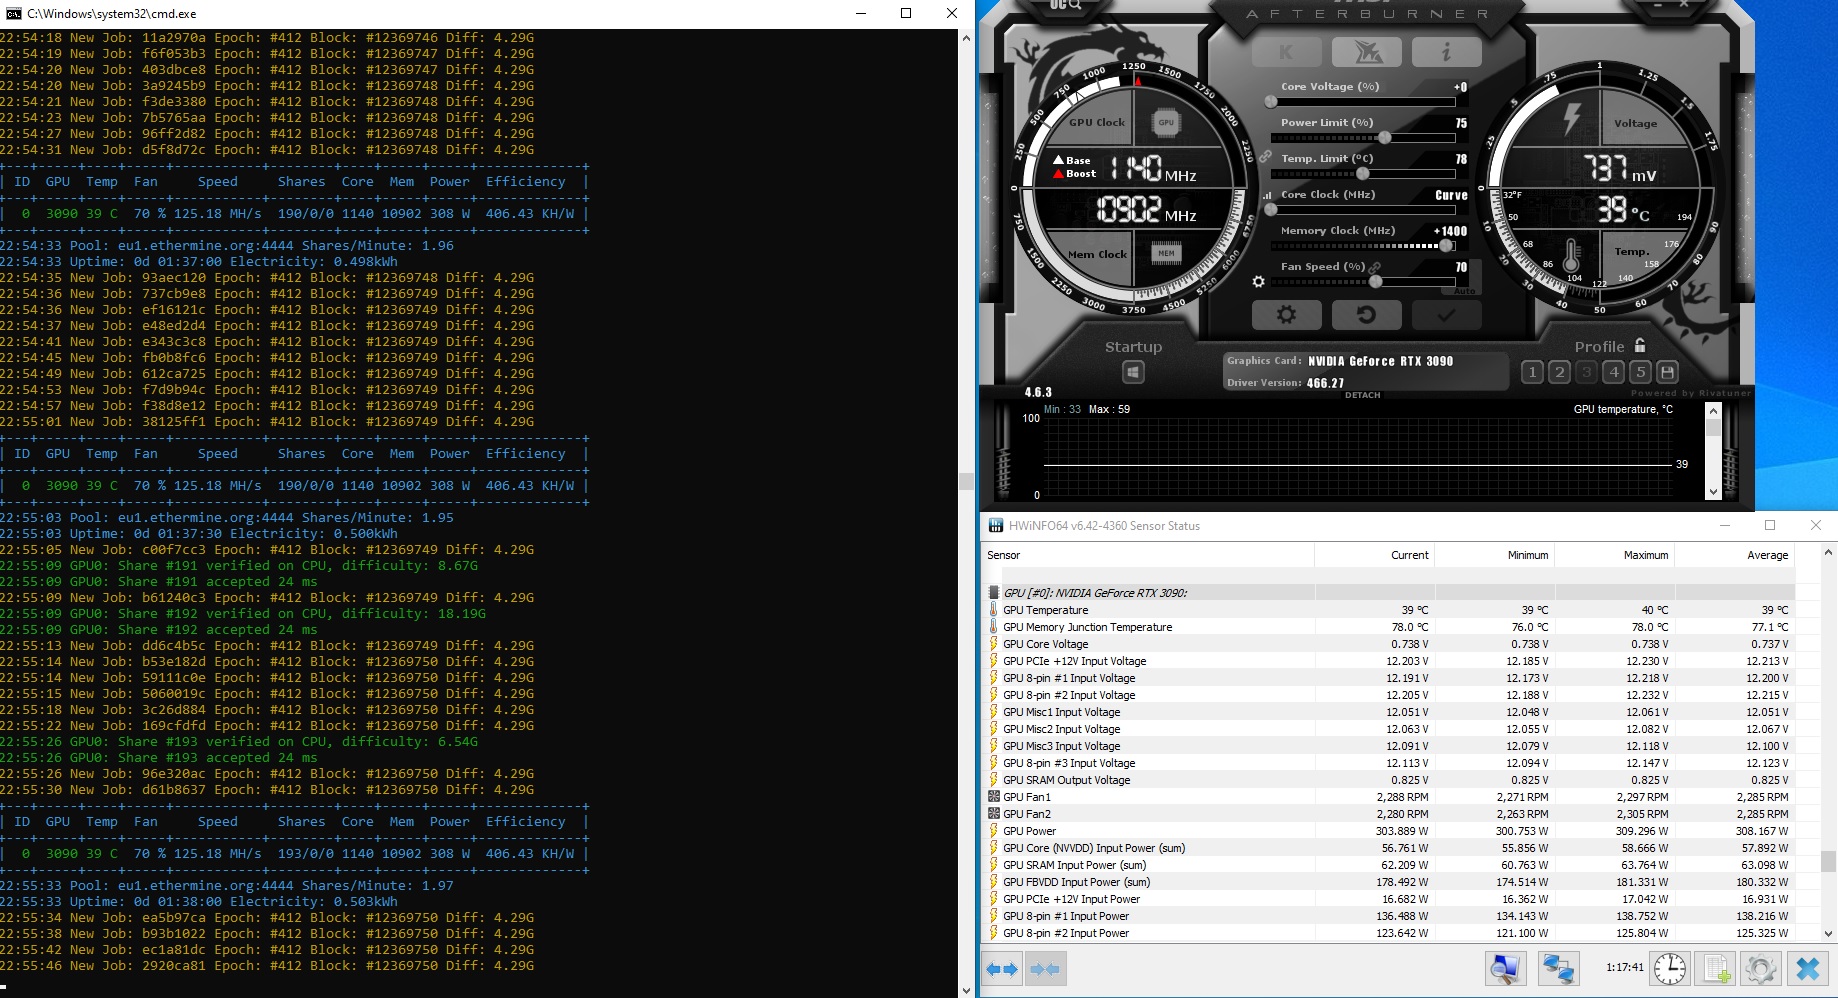The height and width of the screenshot is (998, 1838).
Task: Close HWiNFO sensors with the blue X
Action: [x=1808, y=968]
